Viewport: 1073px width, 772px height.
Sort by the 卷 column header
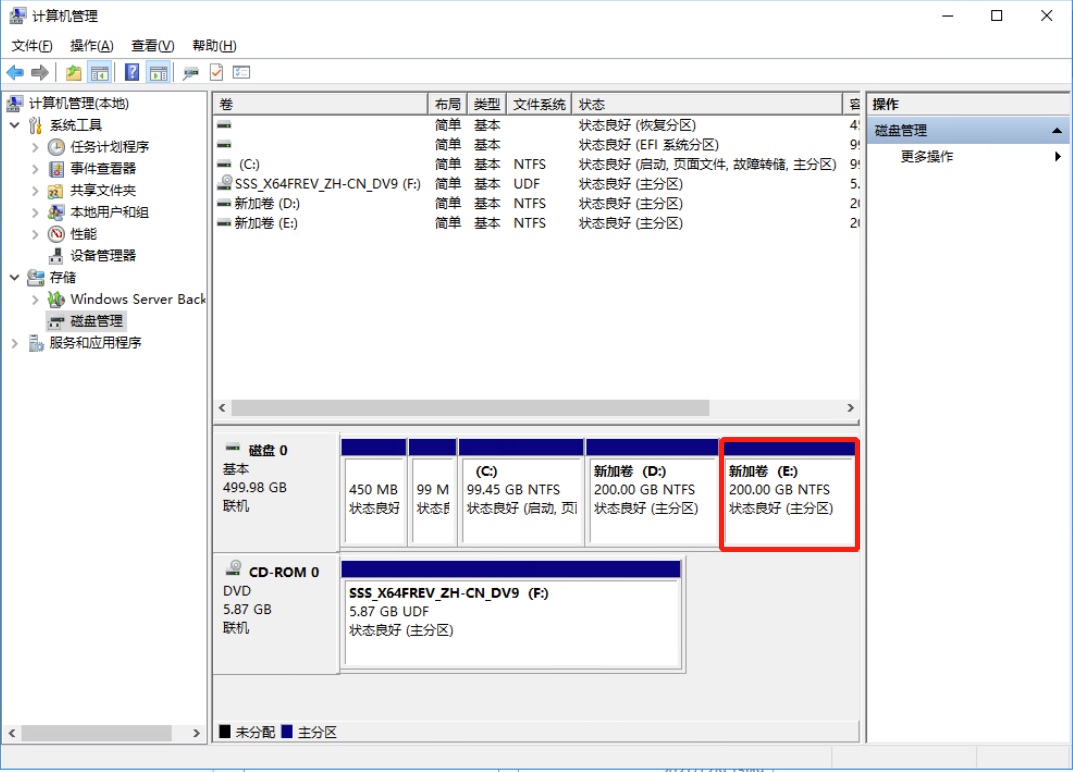coord(320,104)
